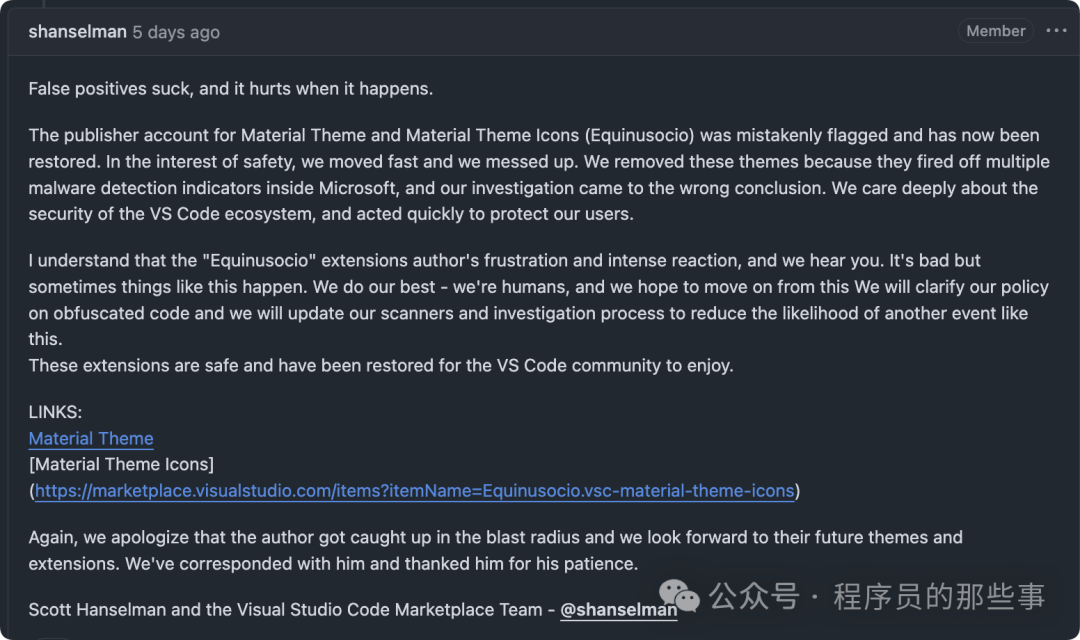Click the @shanselman mention in the signature
This screenshot has width=1080, height=640.
click(x=619, y=610)
